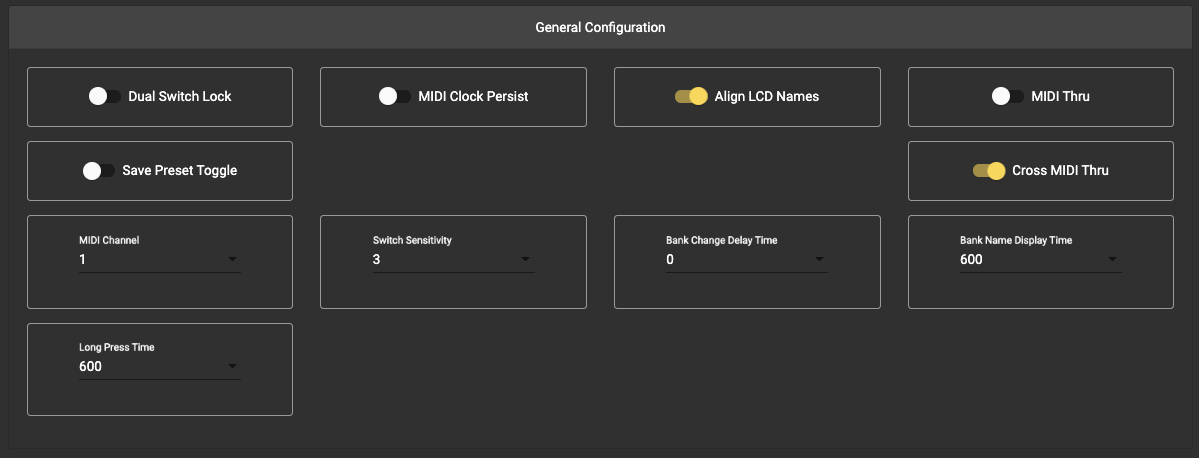Expand the Bank Name Display Time dropdown arrow
The width and height of the screenshot is (1199, 458).
point(1112,260)
